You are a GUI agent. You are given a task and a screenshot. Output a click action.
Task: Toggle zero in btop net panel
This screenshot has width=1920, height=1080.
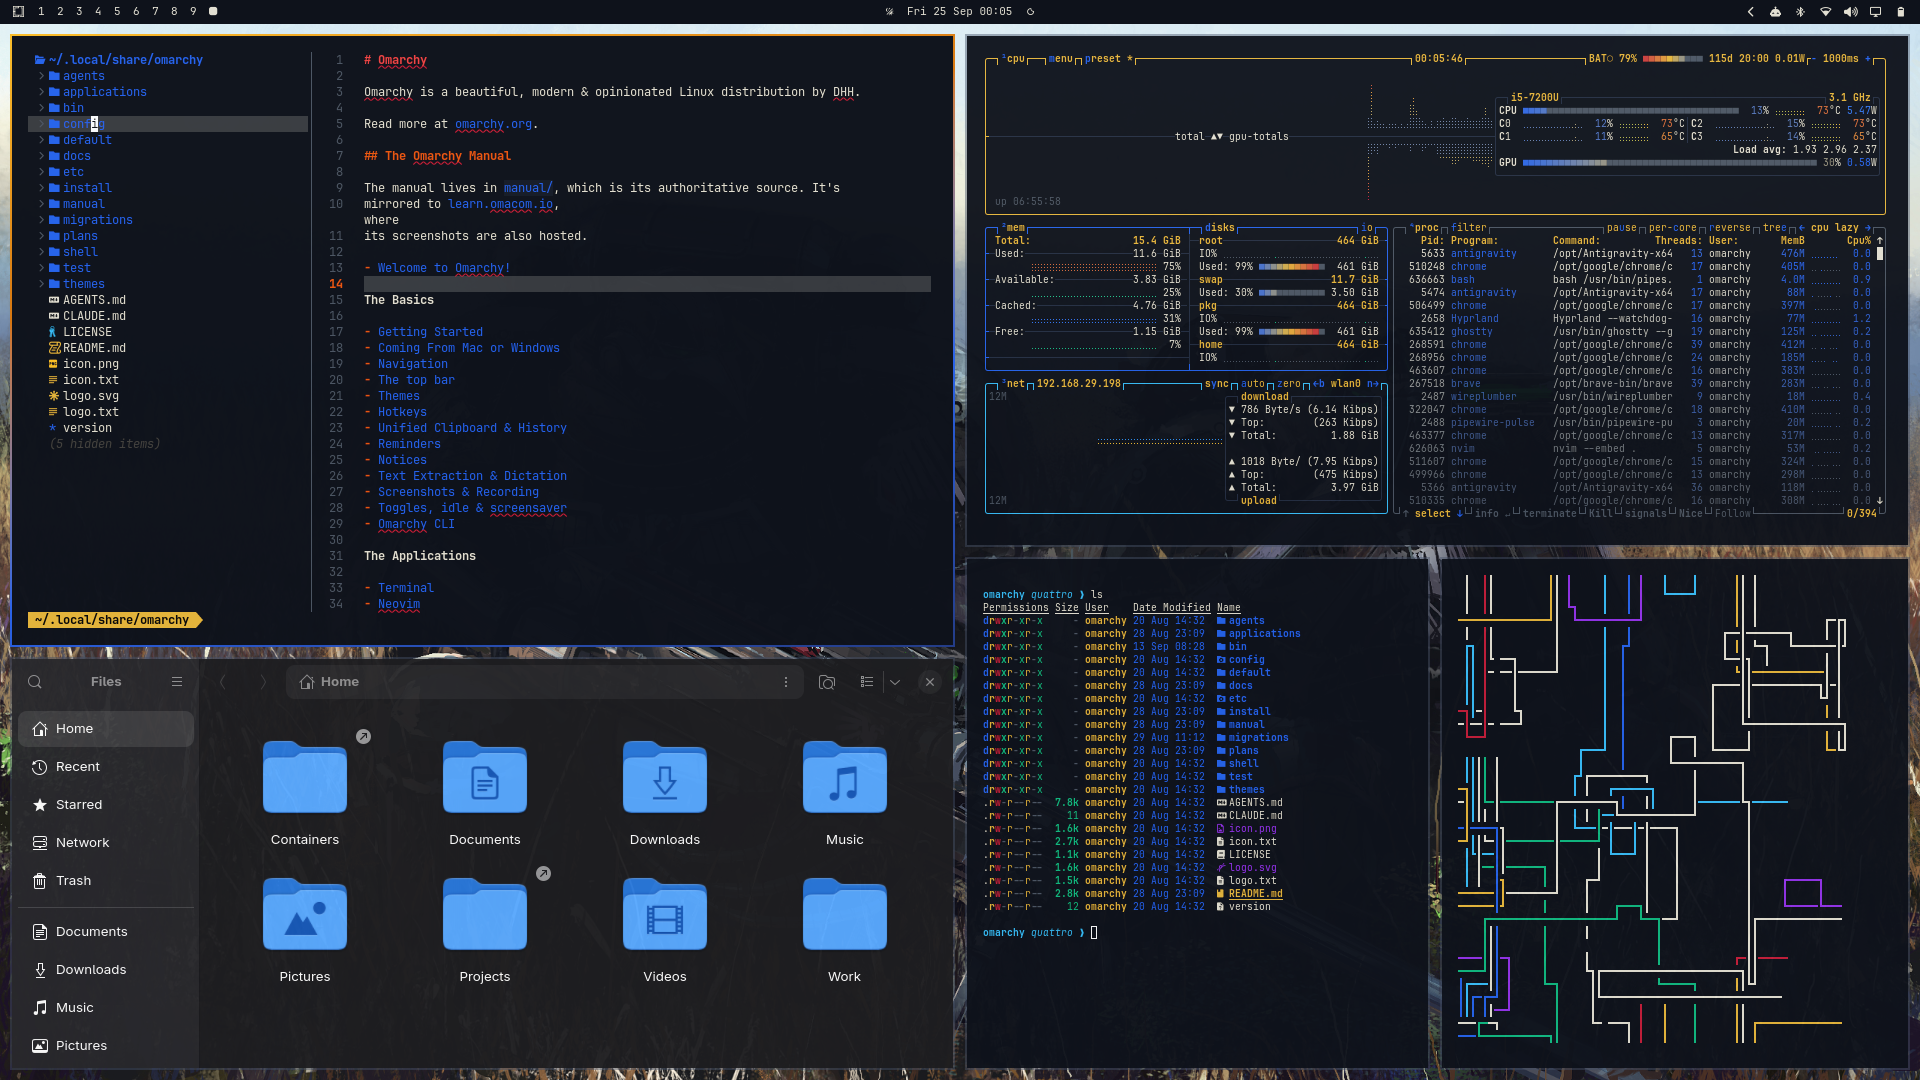[x=1289, y=384]
